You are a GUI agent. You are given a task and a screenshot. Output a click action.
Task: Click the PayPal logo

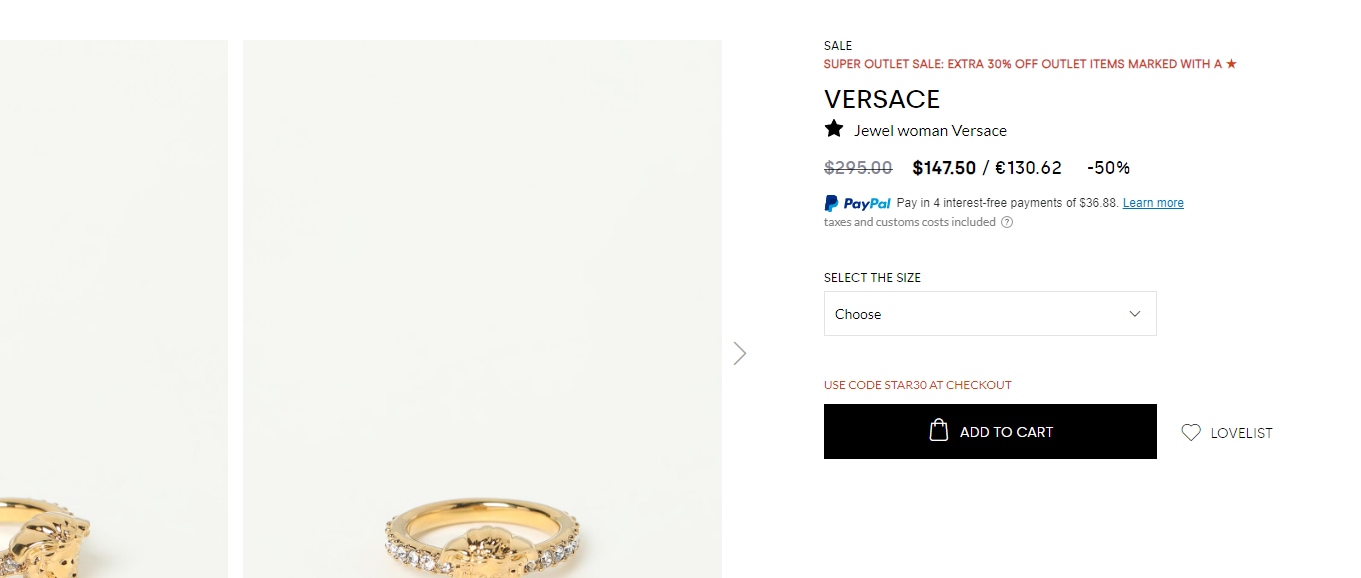(x=857, y=203)
